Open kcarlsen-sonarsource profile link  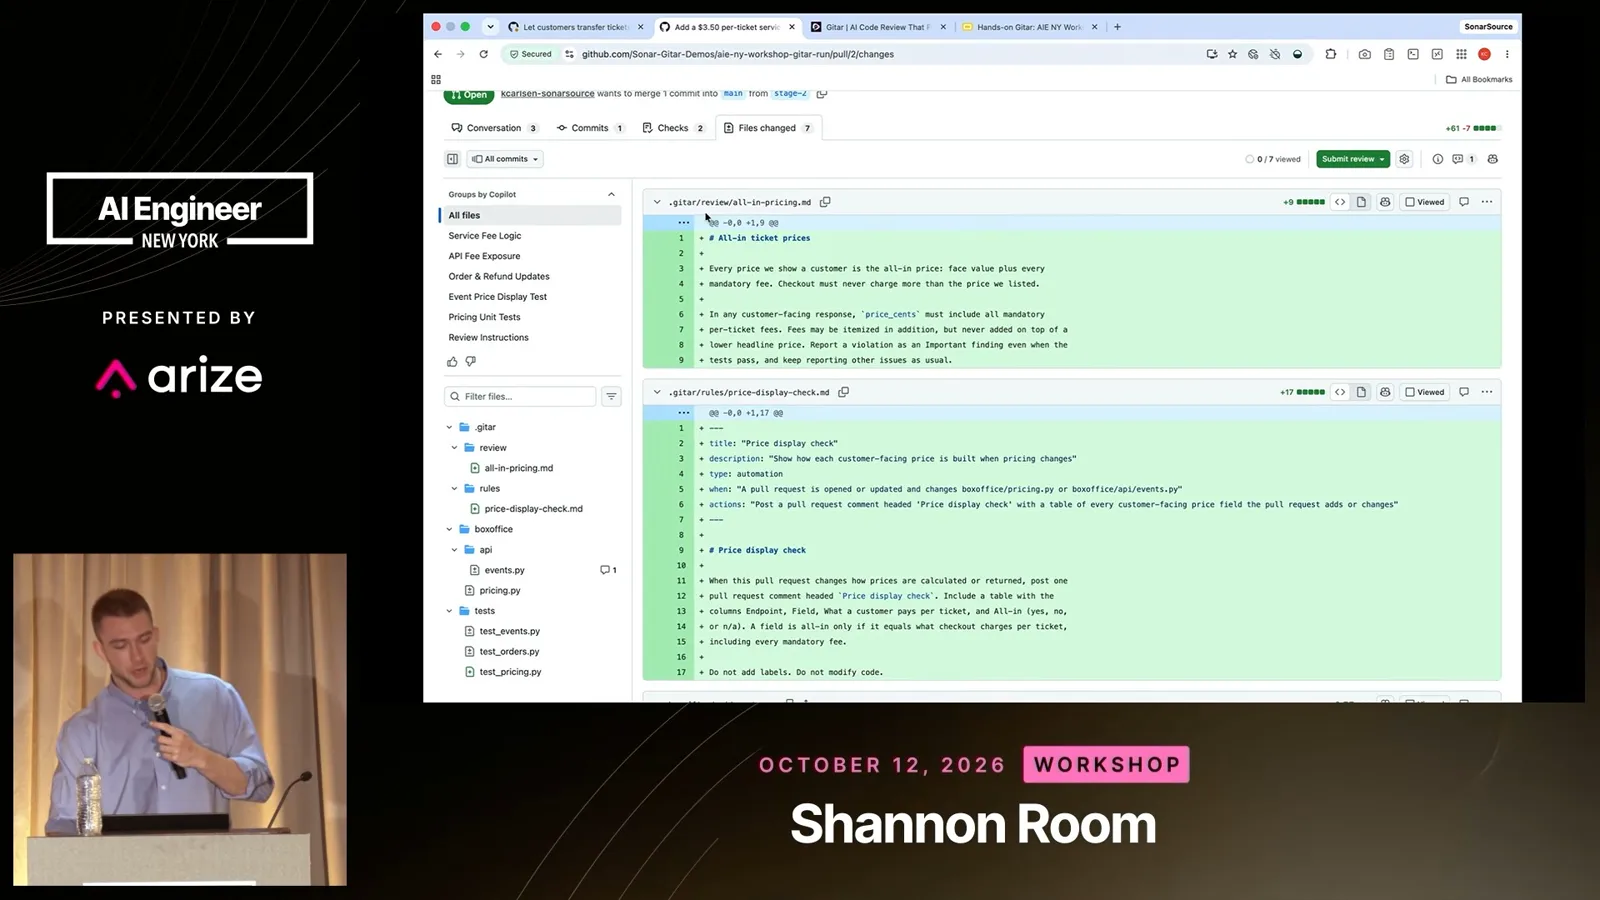point(547,93)
